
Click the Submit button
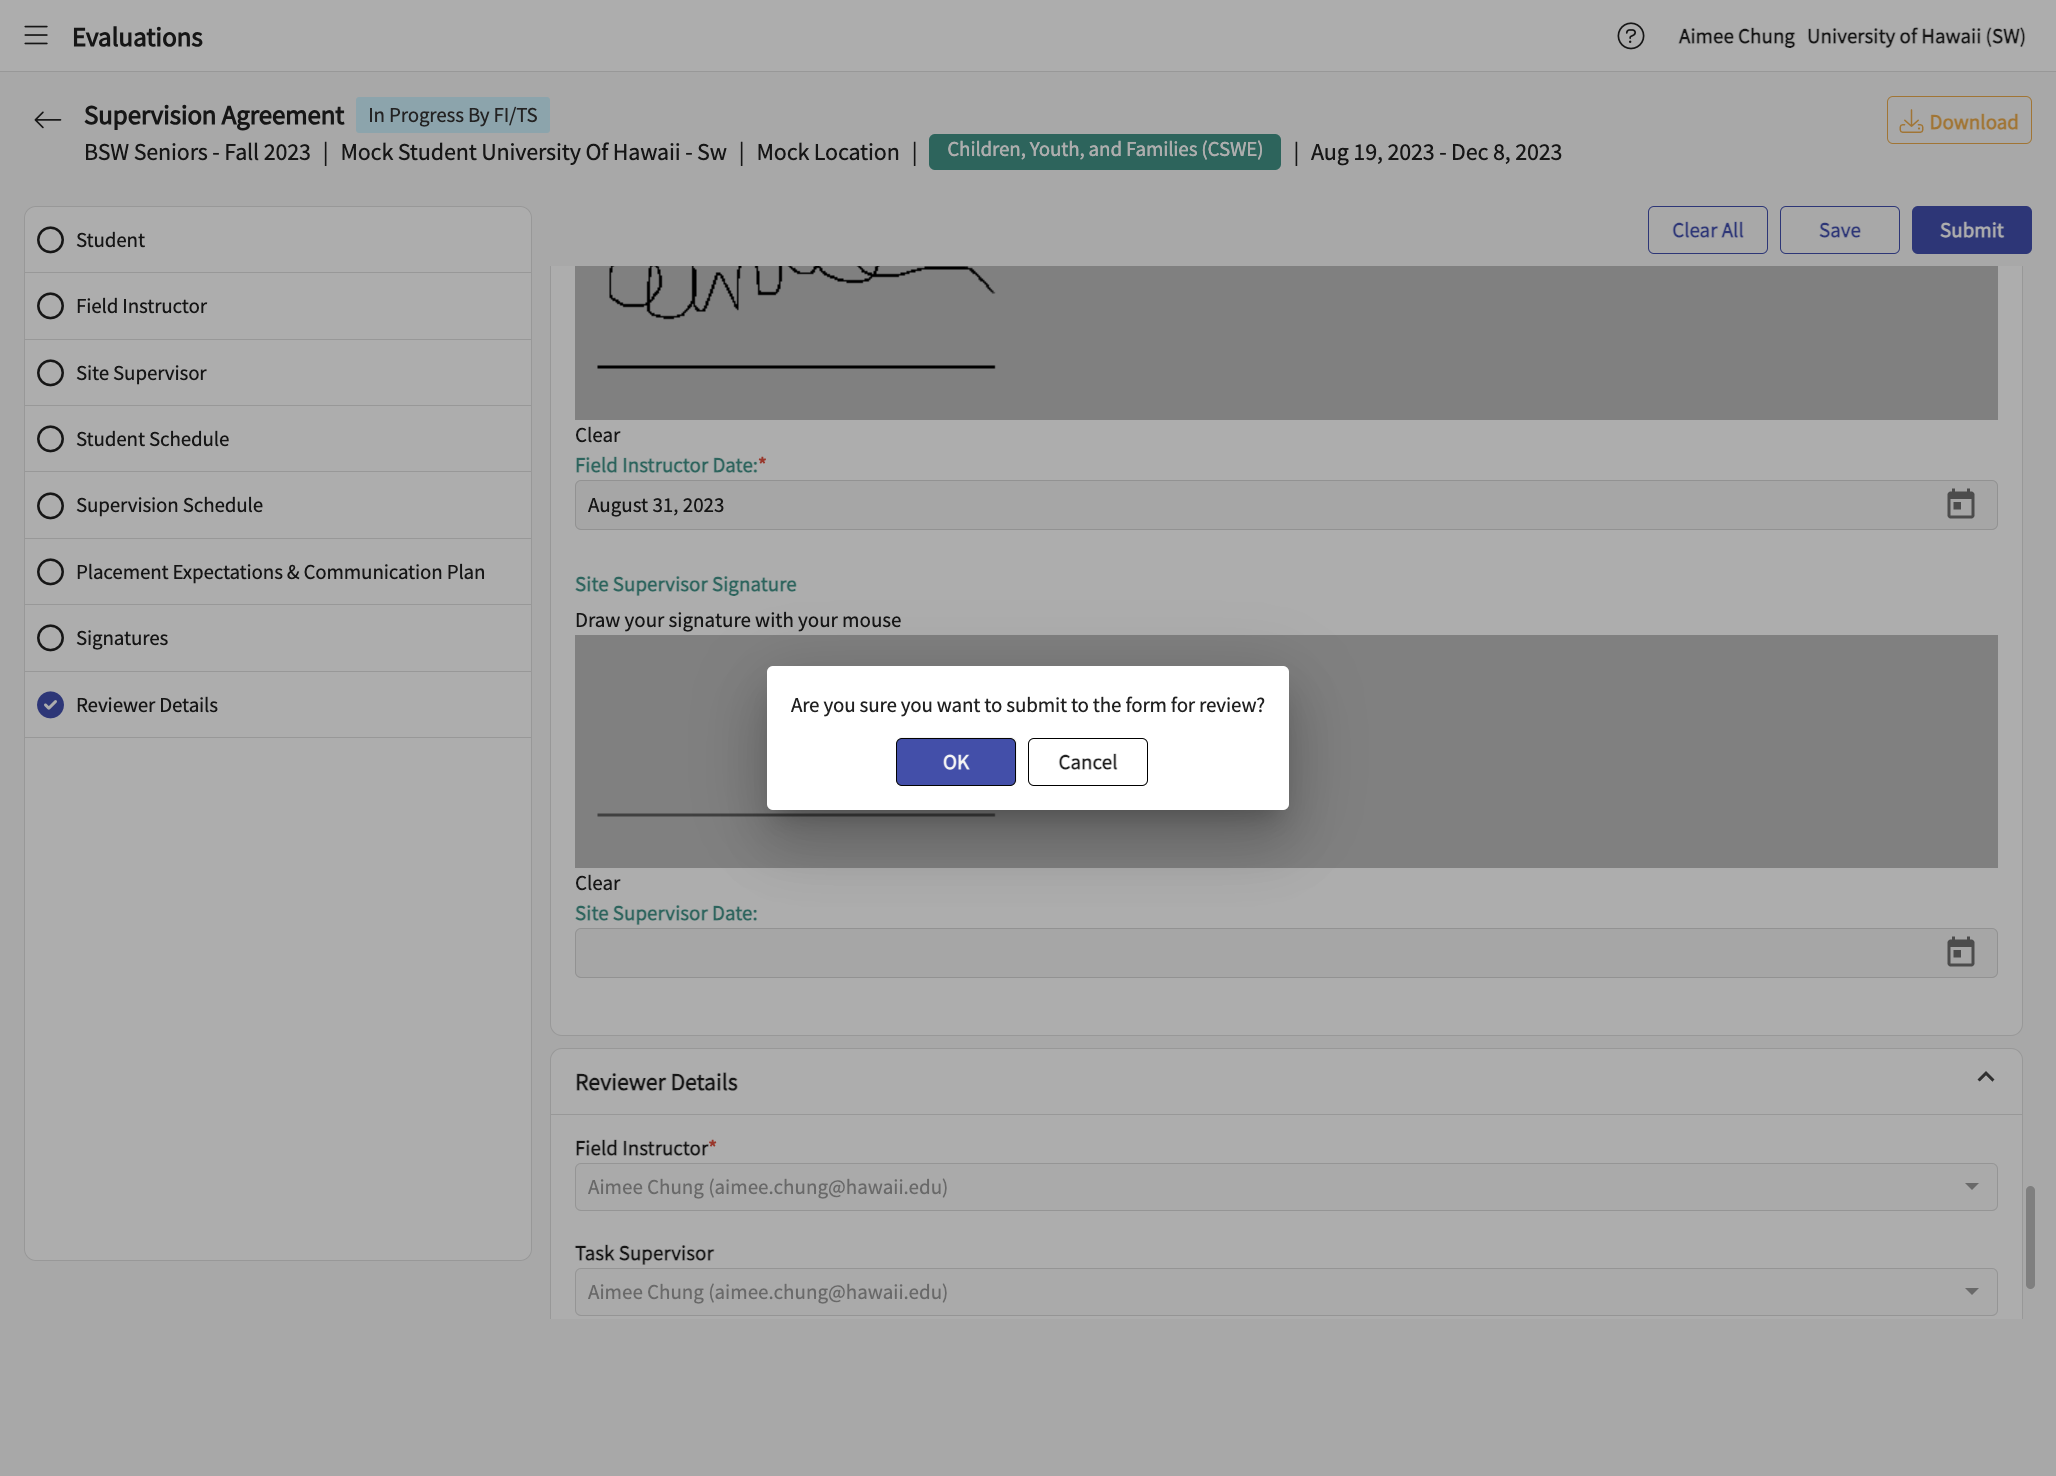pyautogui.click(x=1971, y=230)
